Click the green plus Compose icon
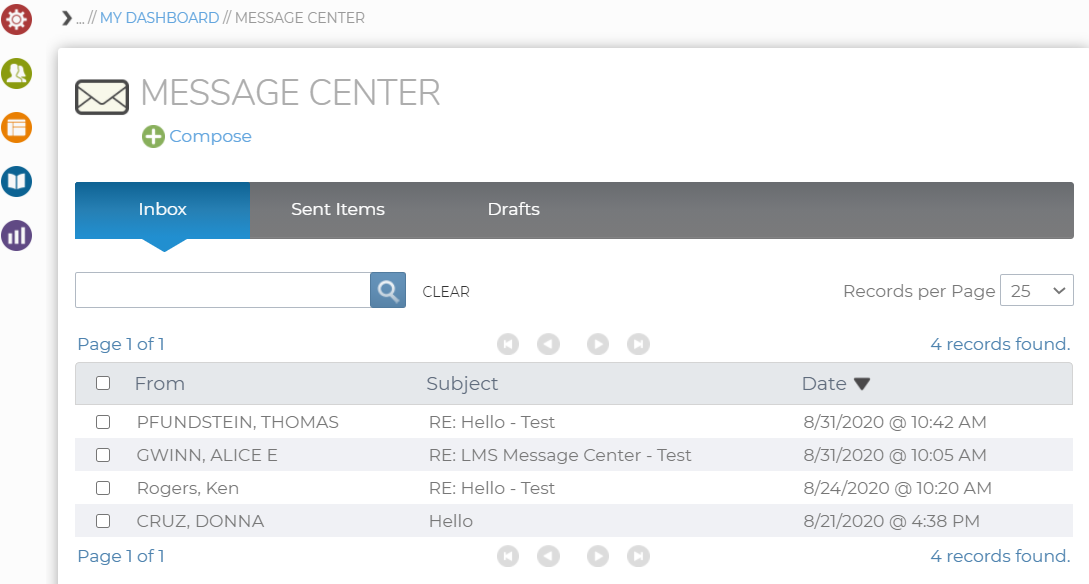 (153, 136)
